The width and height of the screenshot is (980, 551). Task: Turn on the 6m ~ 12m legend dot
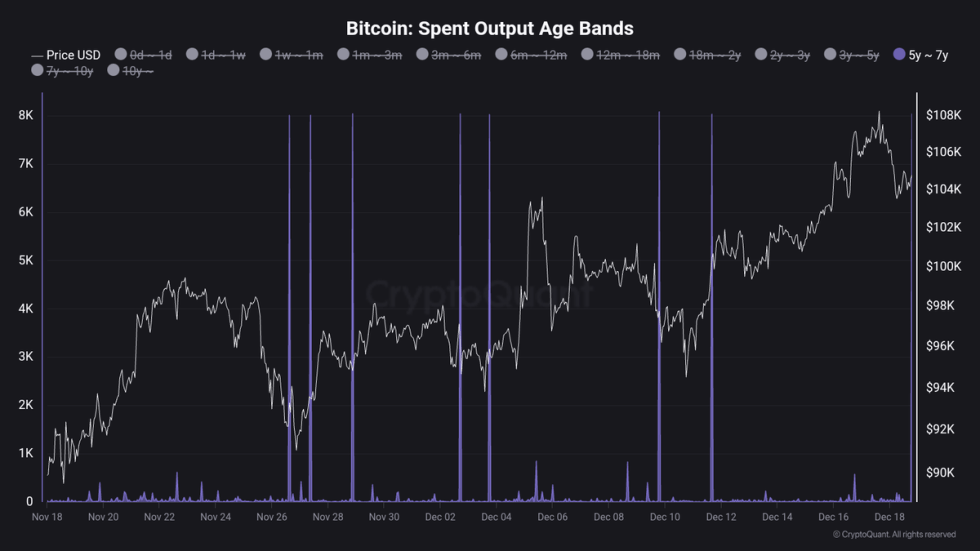(x=502, y=55)
